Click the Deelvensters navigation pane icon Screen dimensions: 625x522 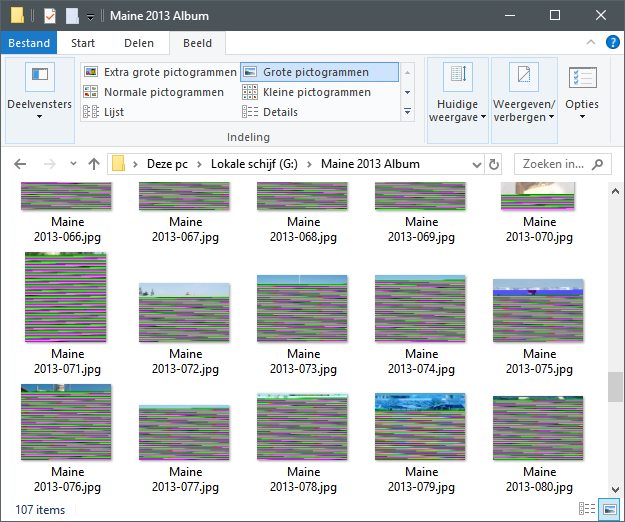click(40, 76)
